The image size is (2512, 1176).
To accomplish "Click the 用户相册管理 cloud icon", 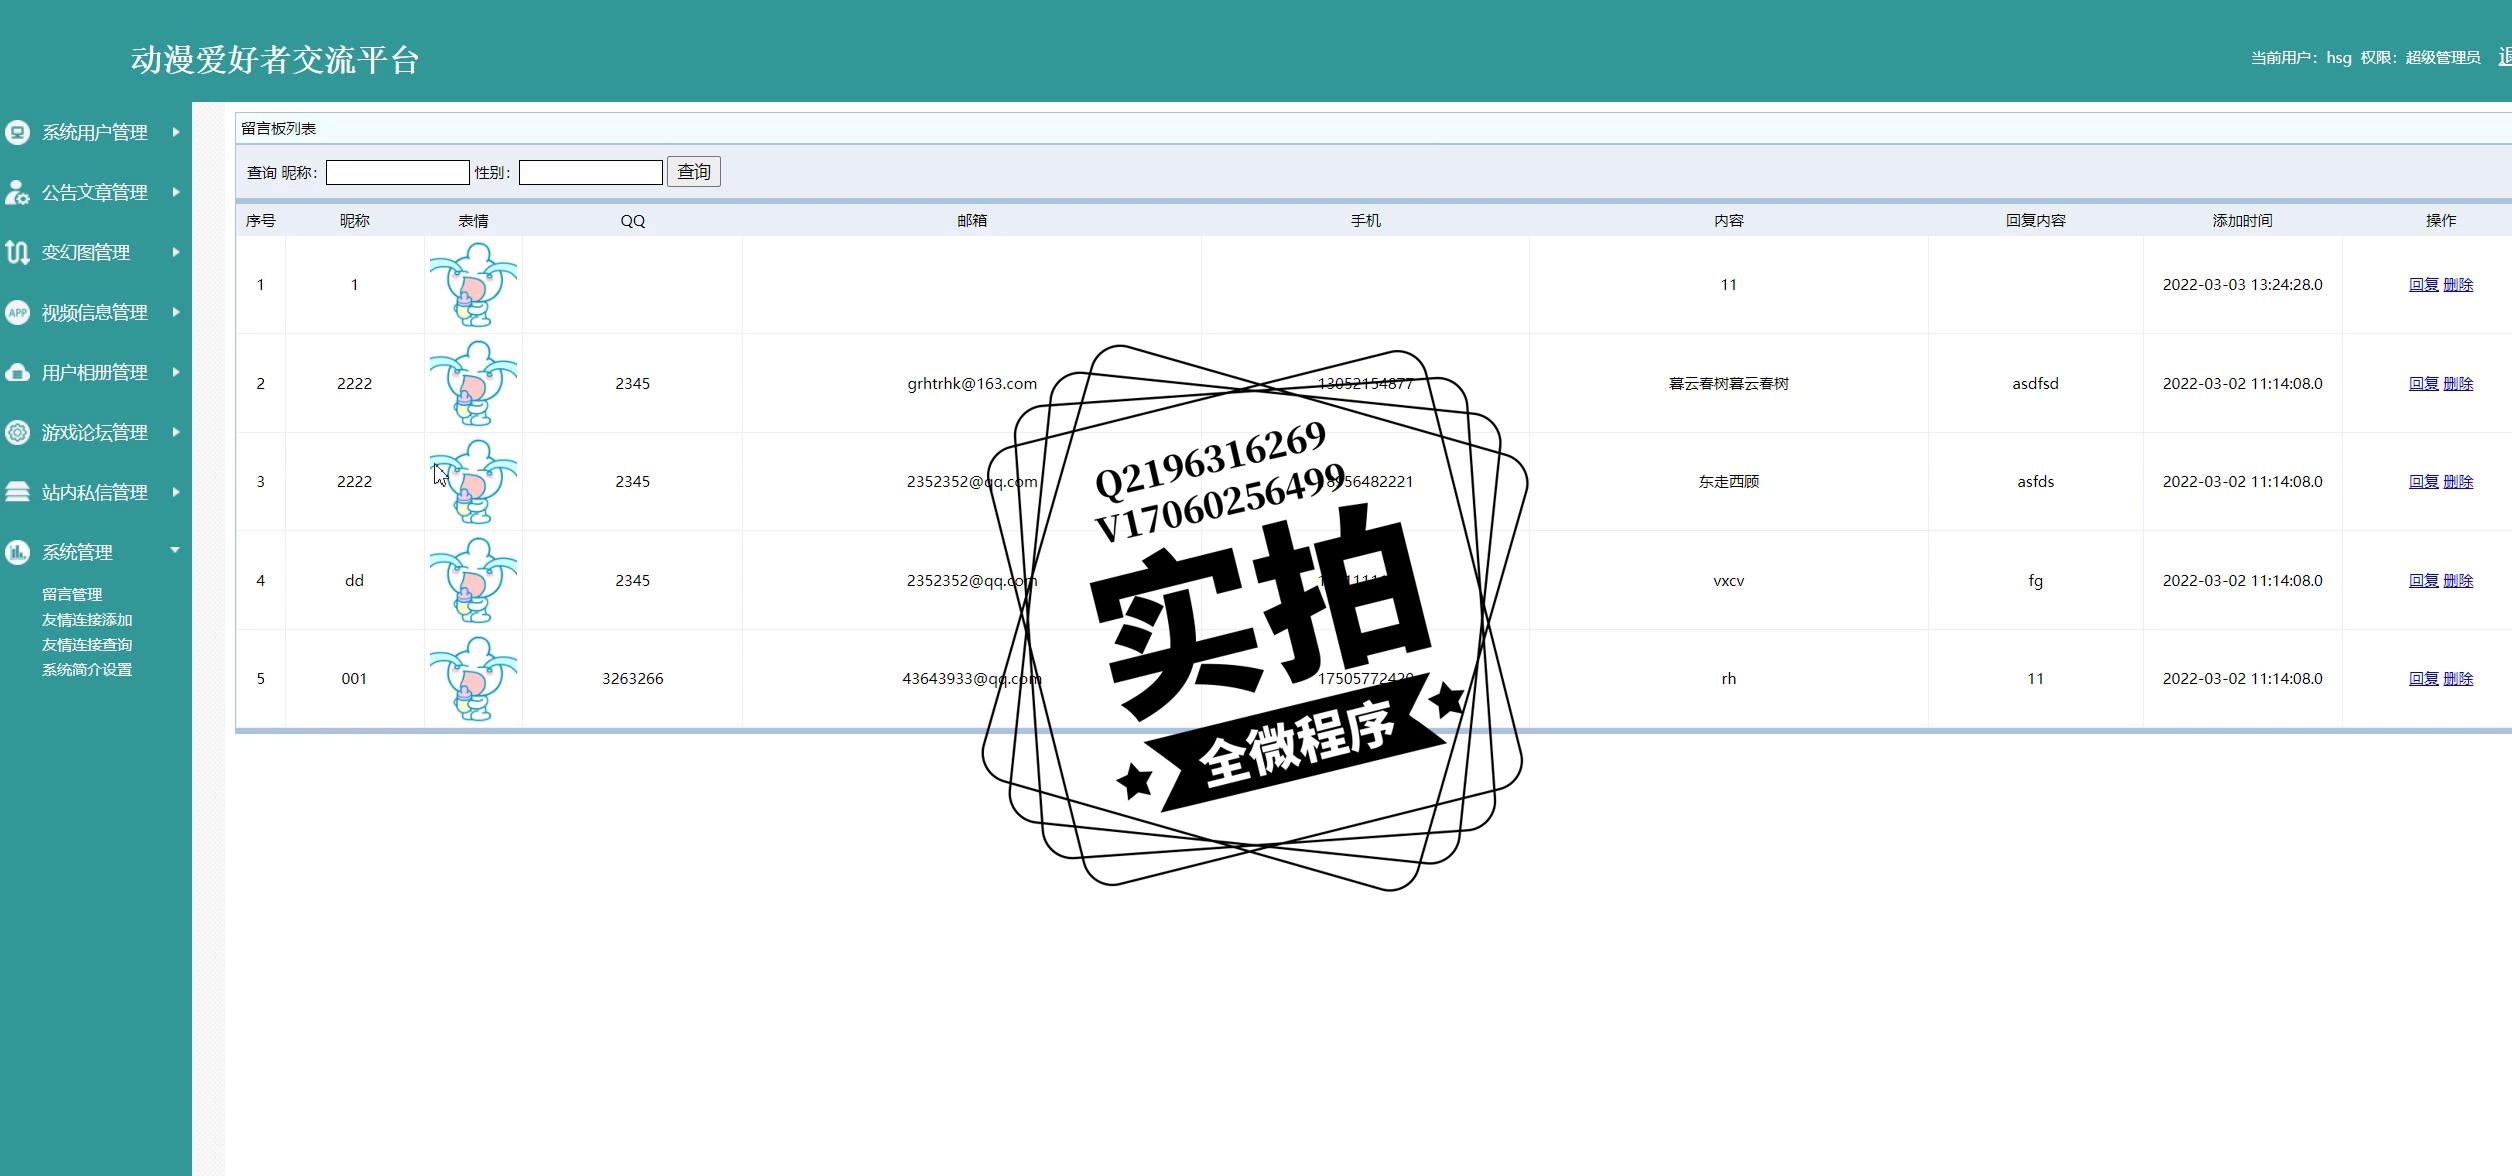I will click(17, 372).
